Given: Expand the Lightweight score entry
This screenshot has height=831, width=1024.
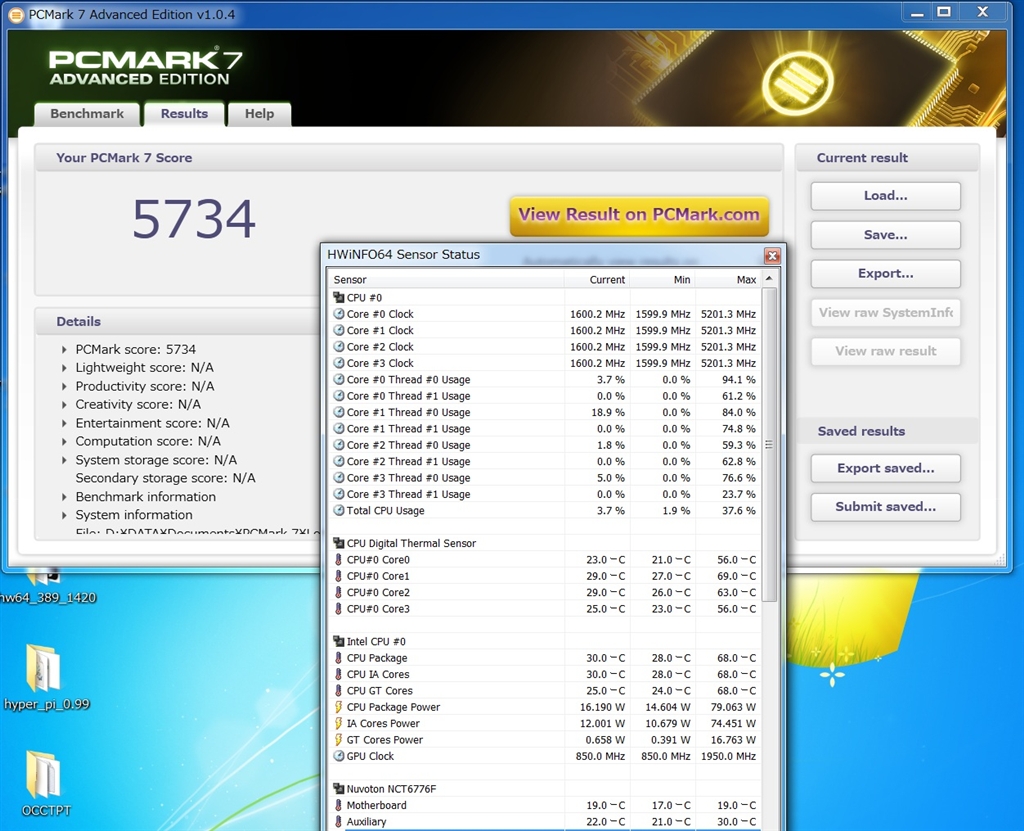Looking at the screenshot, I should 64,368.
